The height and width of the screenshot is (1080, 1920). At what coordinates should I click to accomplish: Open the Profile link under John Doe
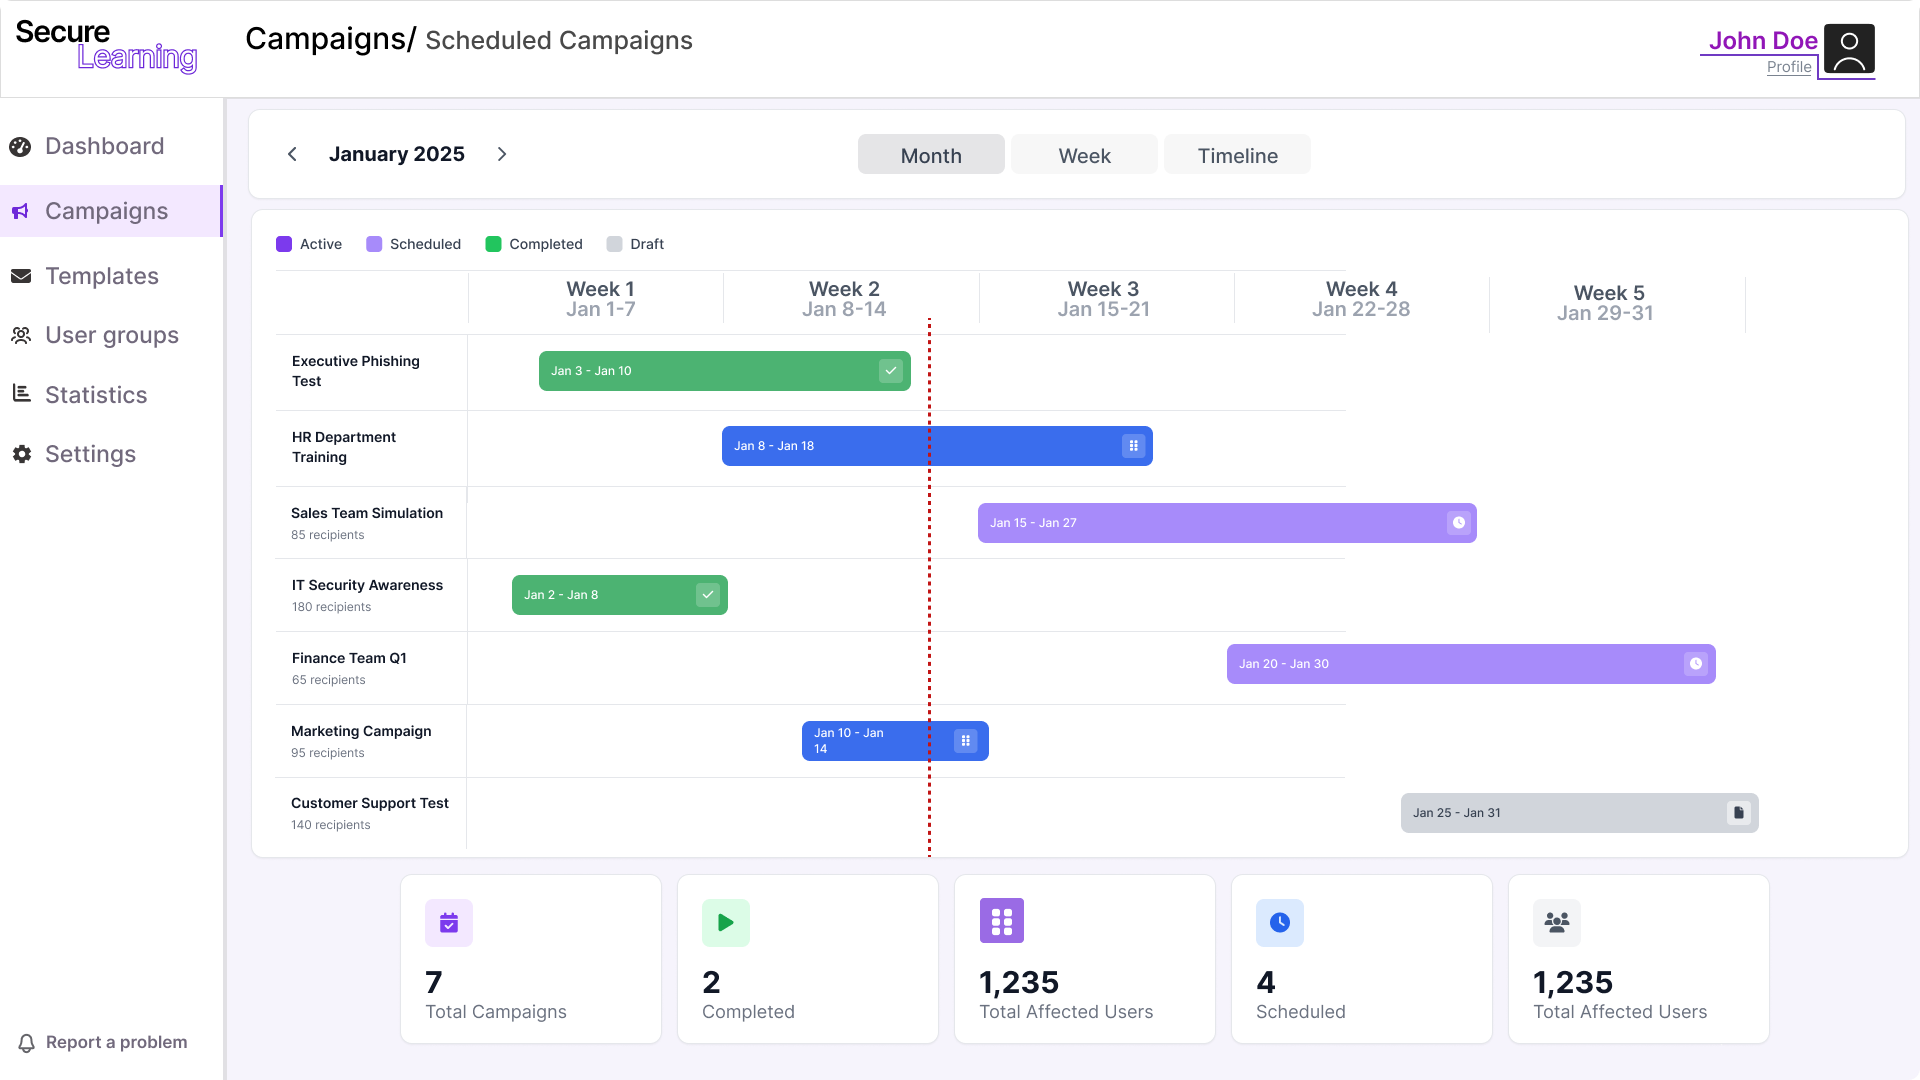pos(1788,67)
